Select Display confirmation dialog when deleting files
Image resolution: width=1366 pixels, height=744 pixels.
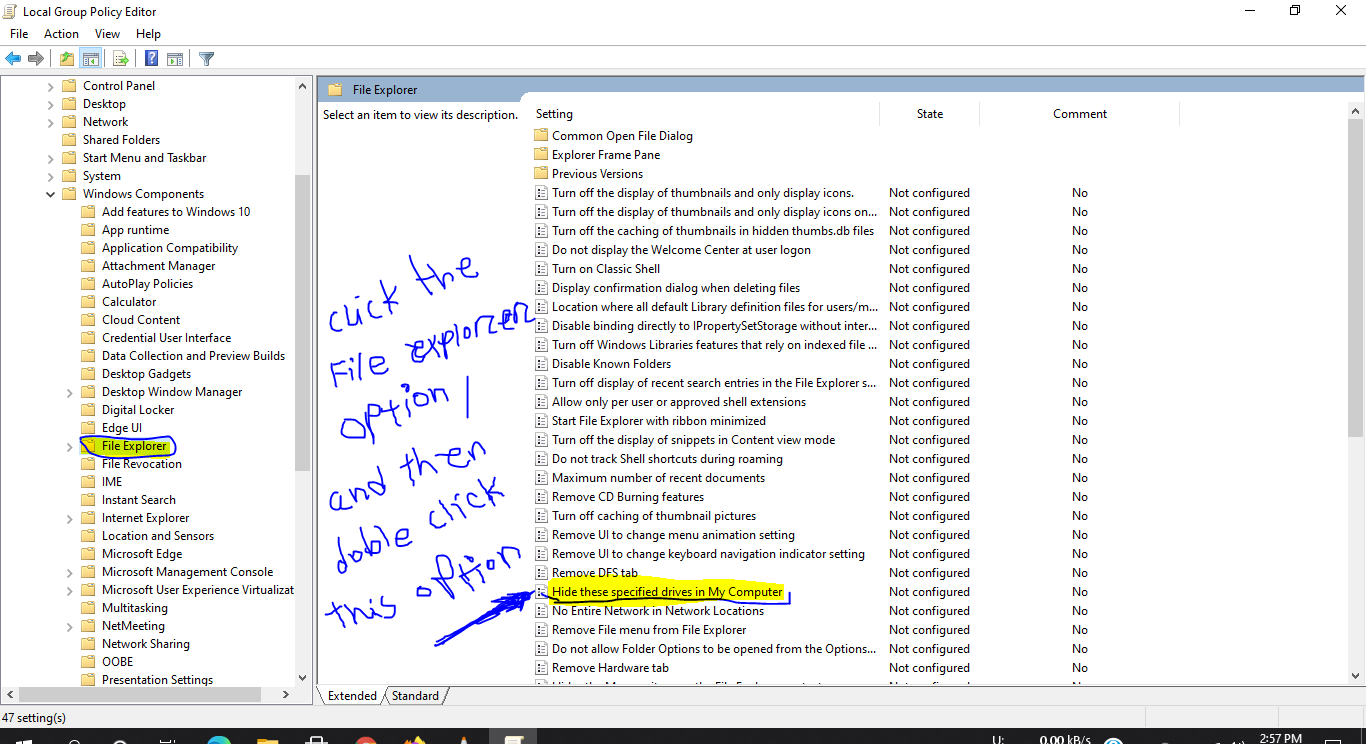tap(676, 287)
